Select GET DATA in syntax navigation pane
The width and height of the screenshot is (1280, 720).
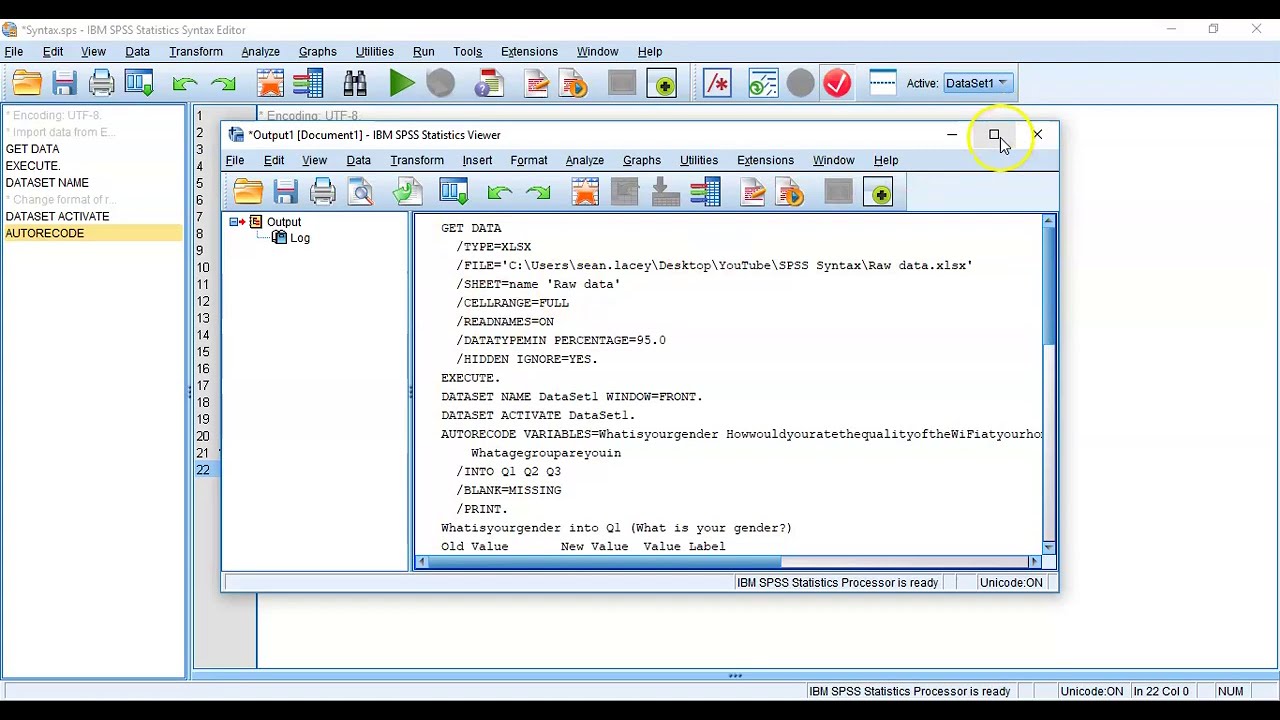(33, 149)
